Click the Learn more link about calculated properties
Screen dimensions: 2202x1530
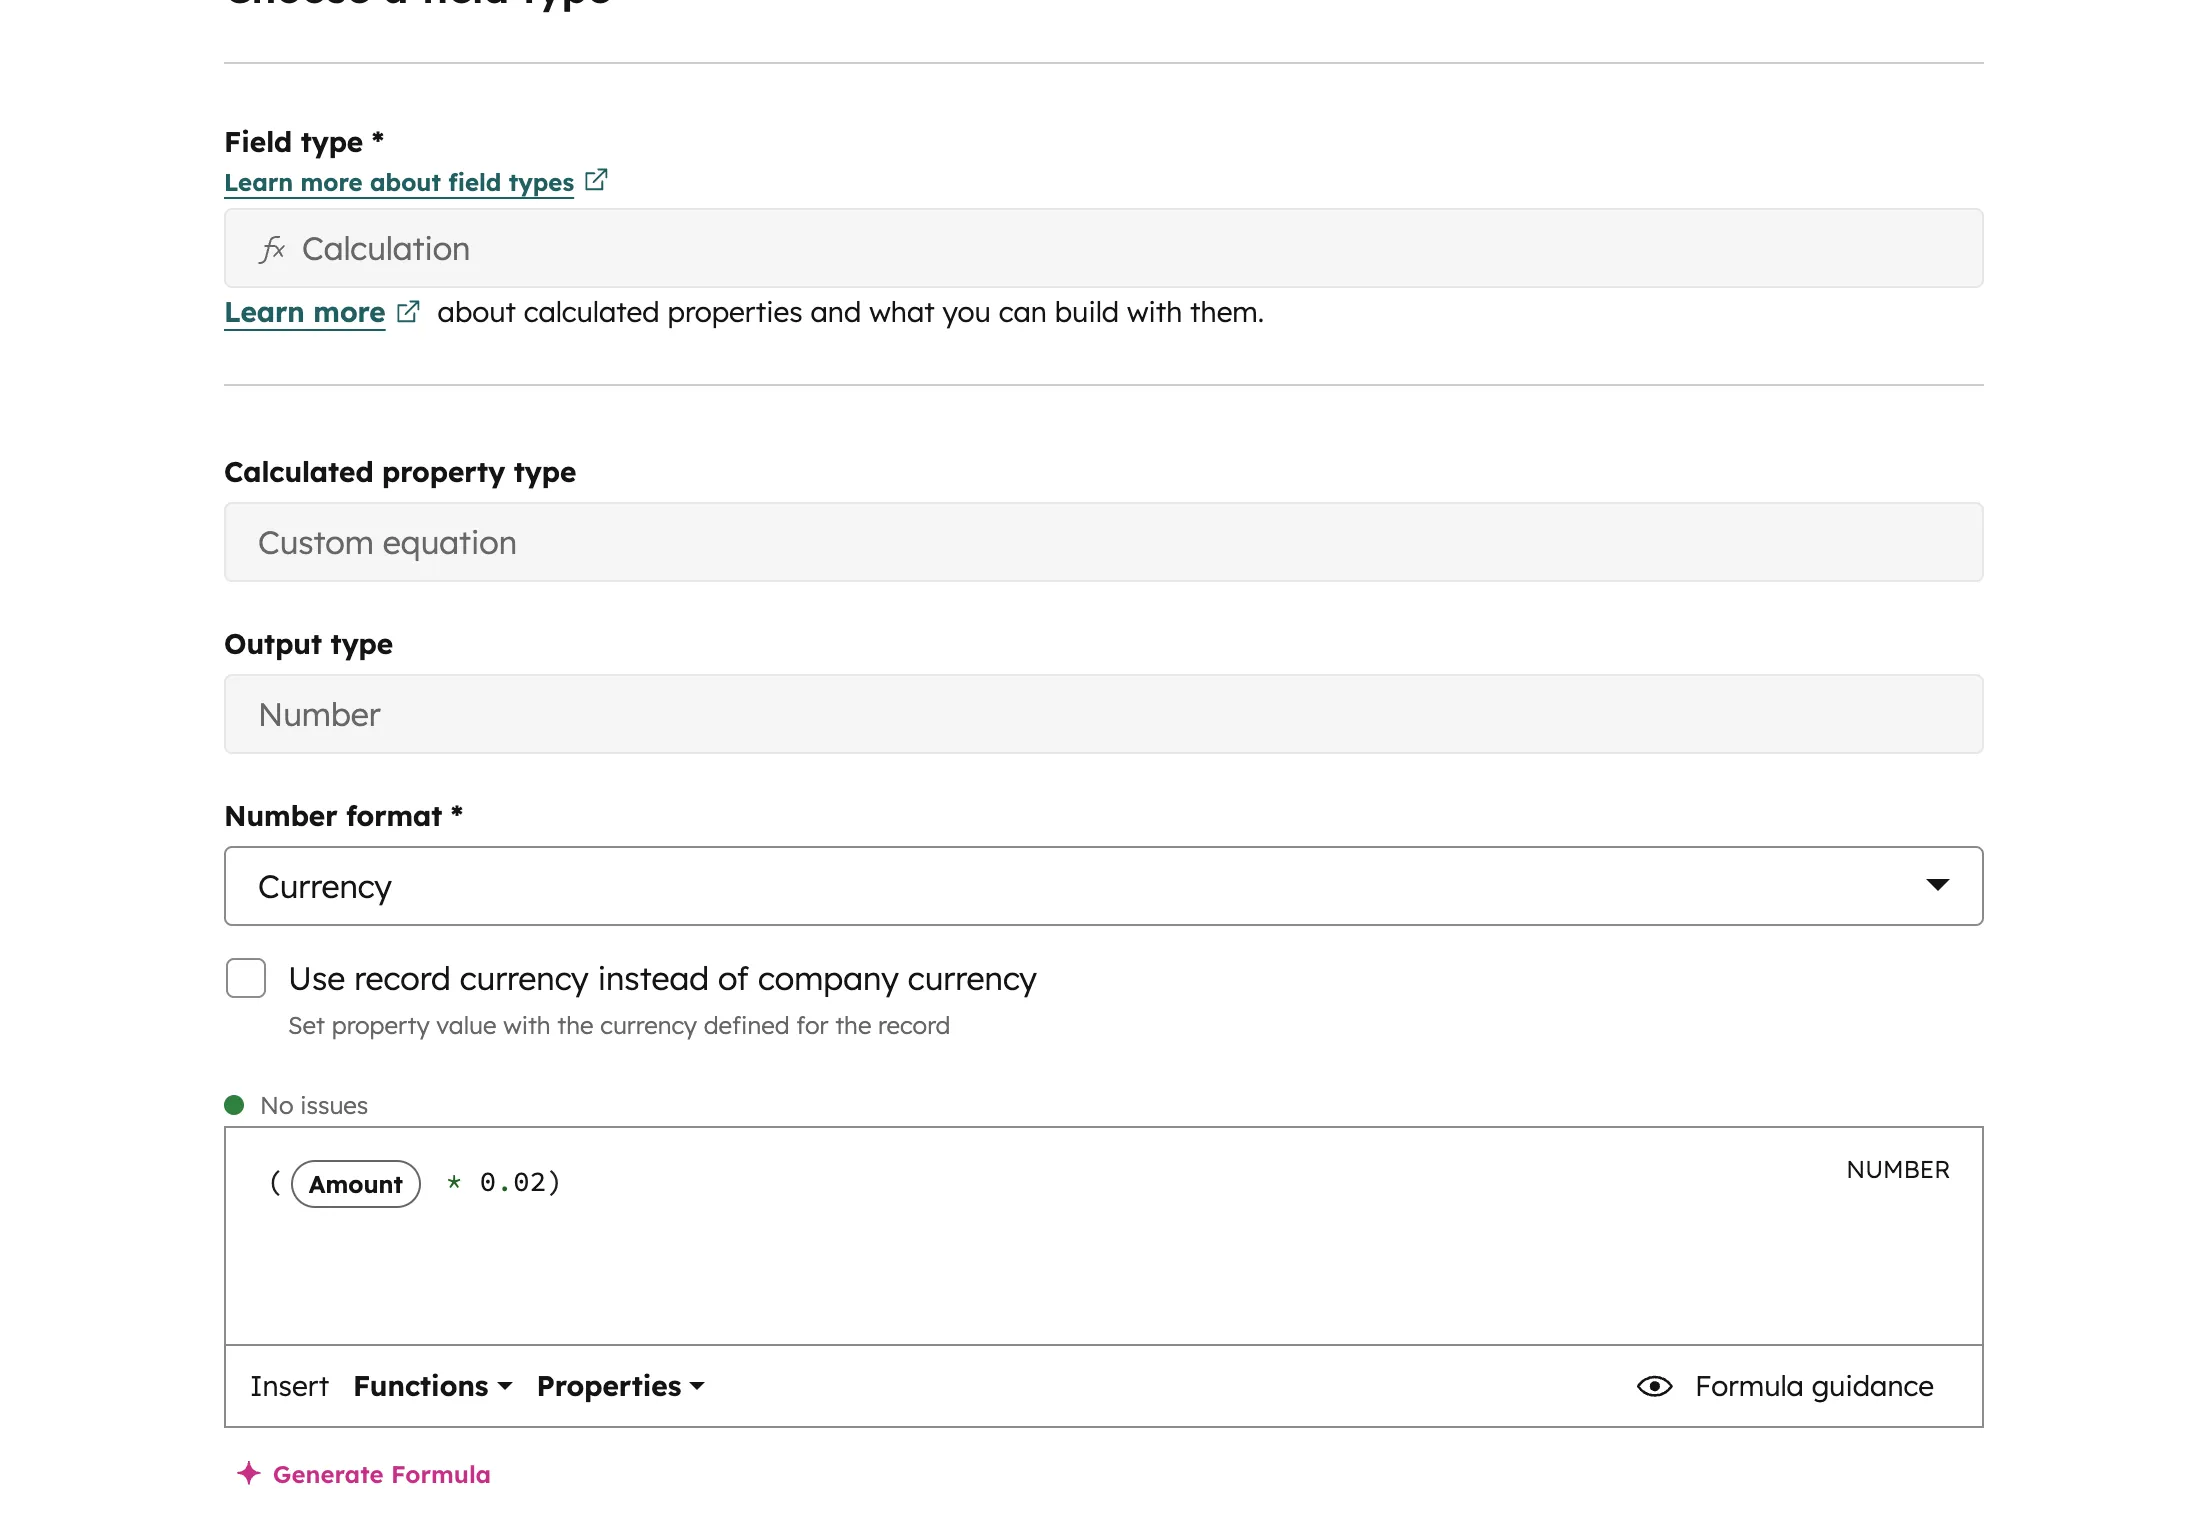pyautogui.click(x=304, y=312)
